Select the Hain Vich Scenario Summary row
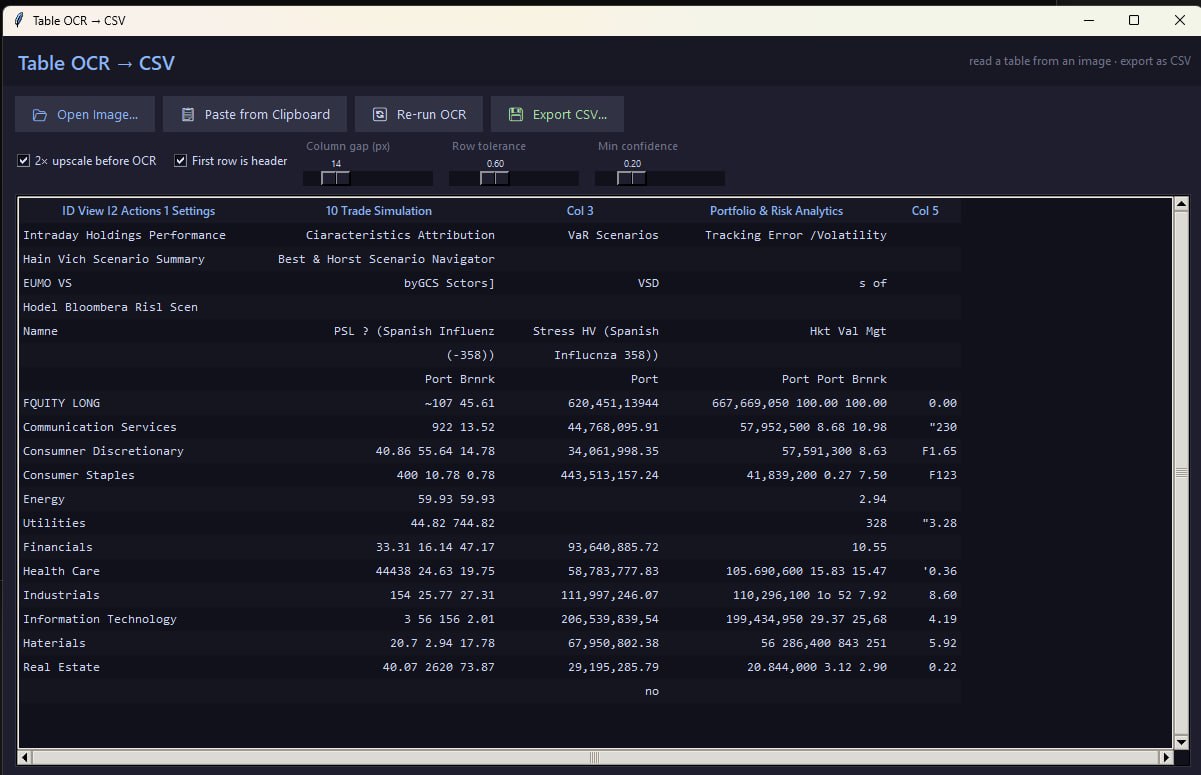This screenshot has width=1201, height=775. point(490,259)
